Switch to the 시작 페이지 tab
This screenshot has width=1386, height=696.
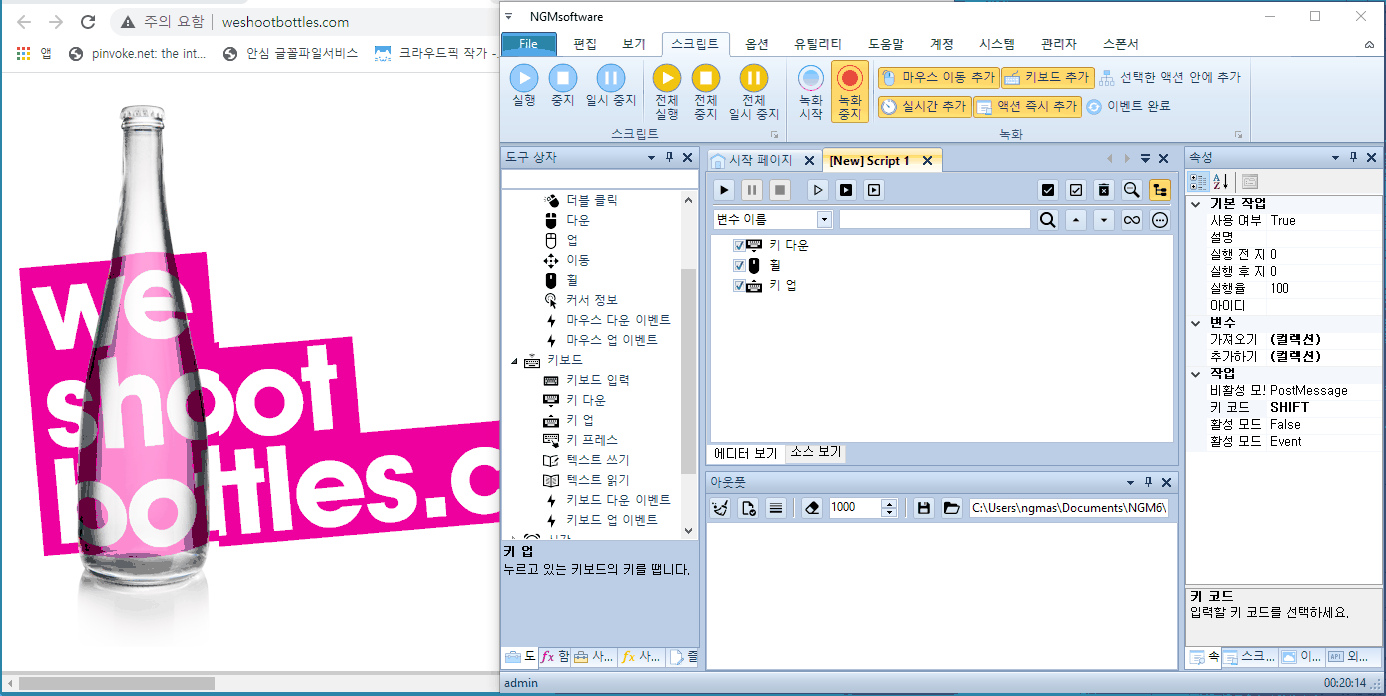[x=763, y=160]
